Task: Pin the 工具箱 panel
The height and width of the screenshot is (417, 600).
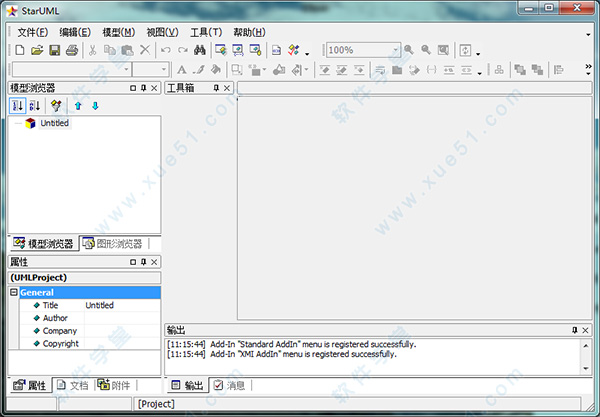Action: [x=216, y=88]
